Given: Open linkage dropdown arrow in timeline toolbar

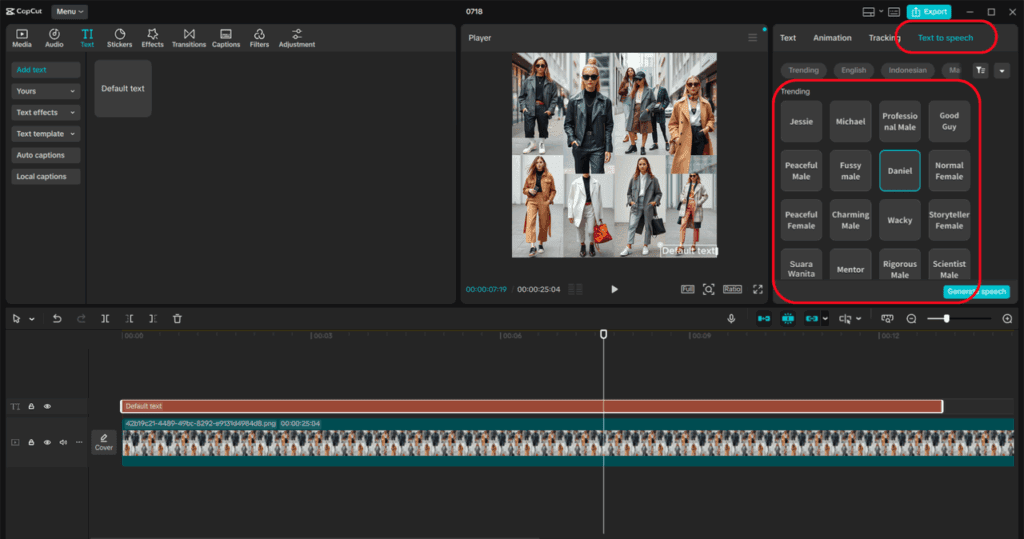Looking at the screenshot, I should click(825, 319).
